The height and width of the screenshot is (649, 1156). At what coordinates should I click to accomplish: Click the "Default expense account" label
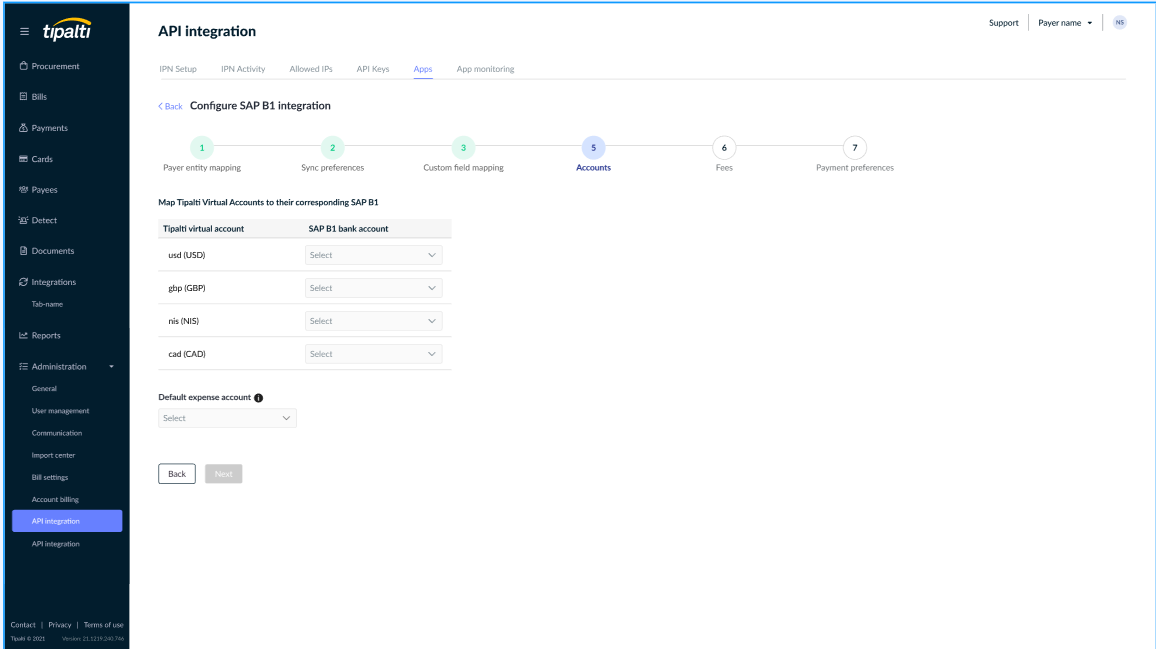[x=205, y=398]
